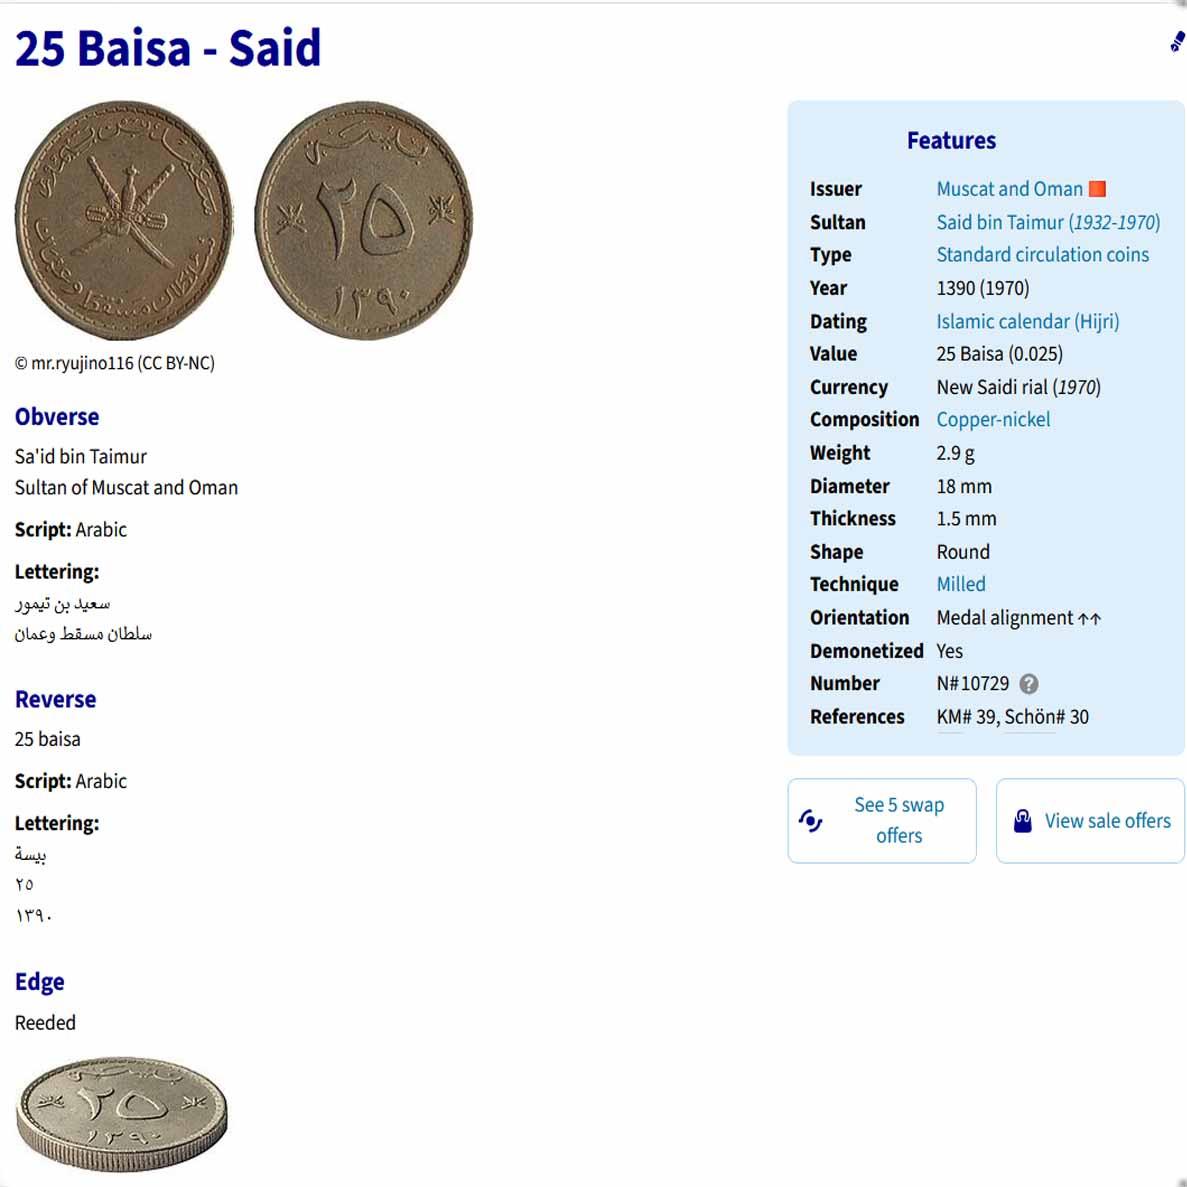Click the edit pencil icon top right
This screenshot has width=1187, height=1187.
(1178, 41)
